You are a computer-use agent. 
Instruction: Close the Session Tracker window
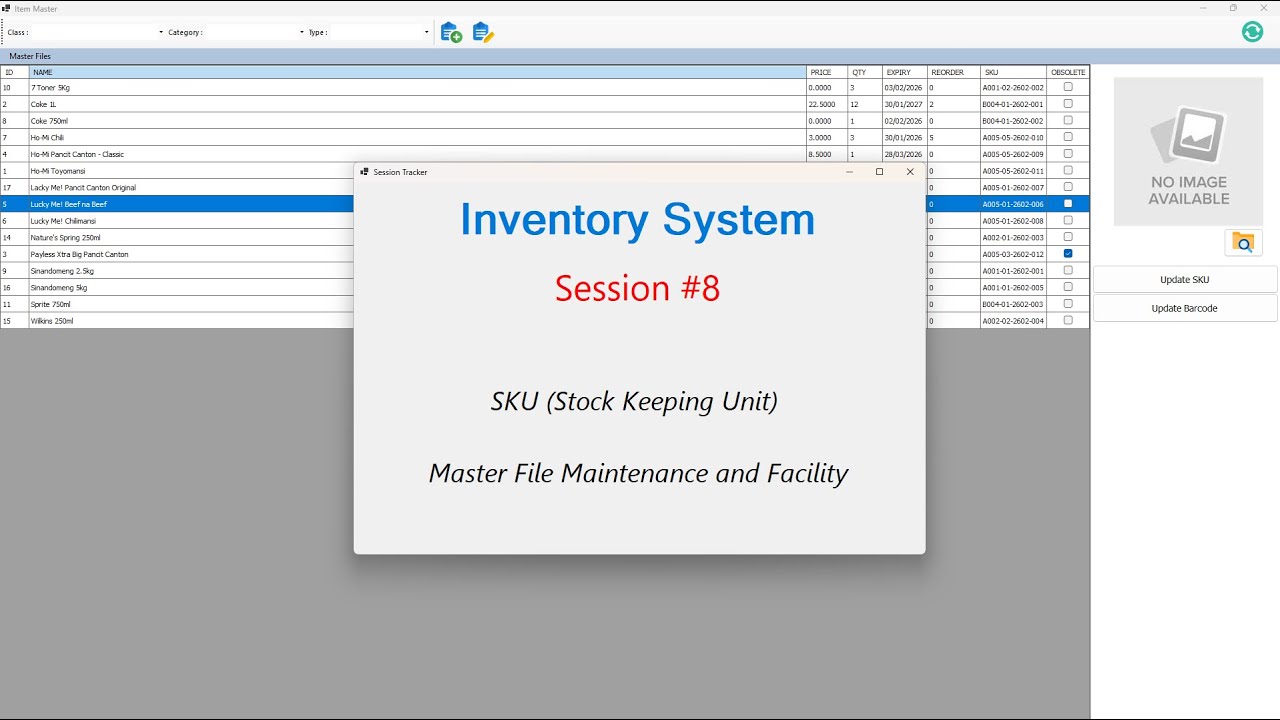tap(910, 172)
